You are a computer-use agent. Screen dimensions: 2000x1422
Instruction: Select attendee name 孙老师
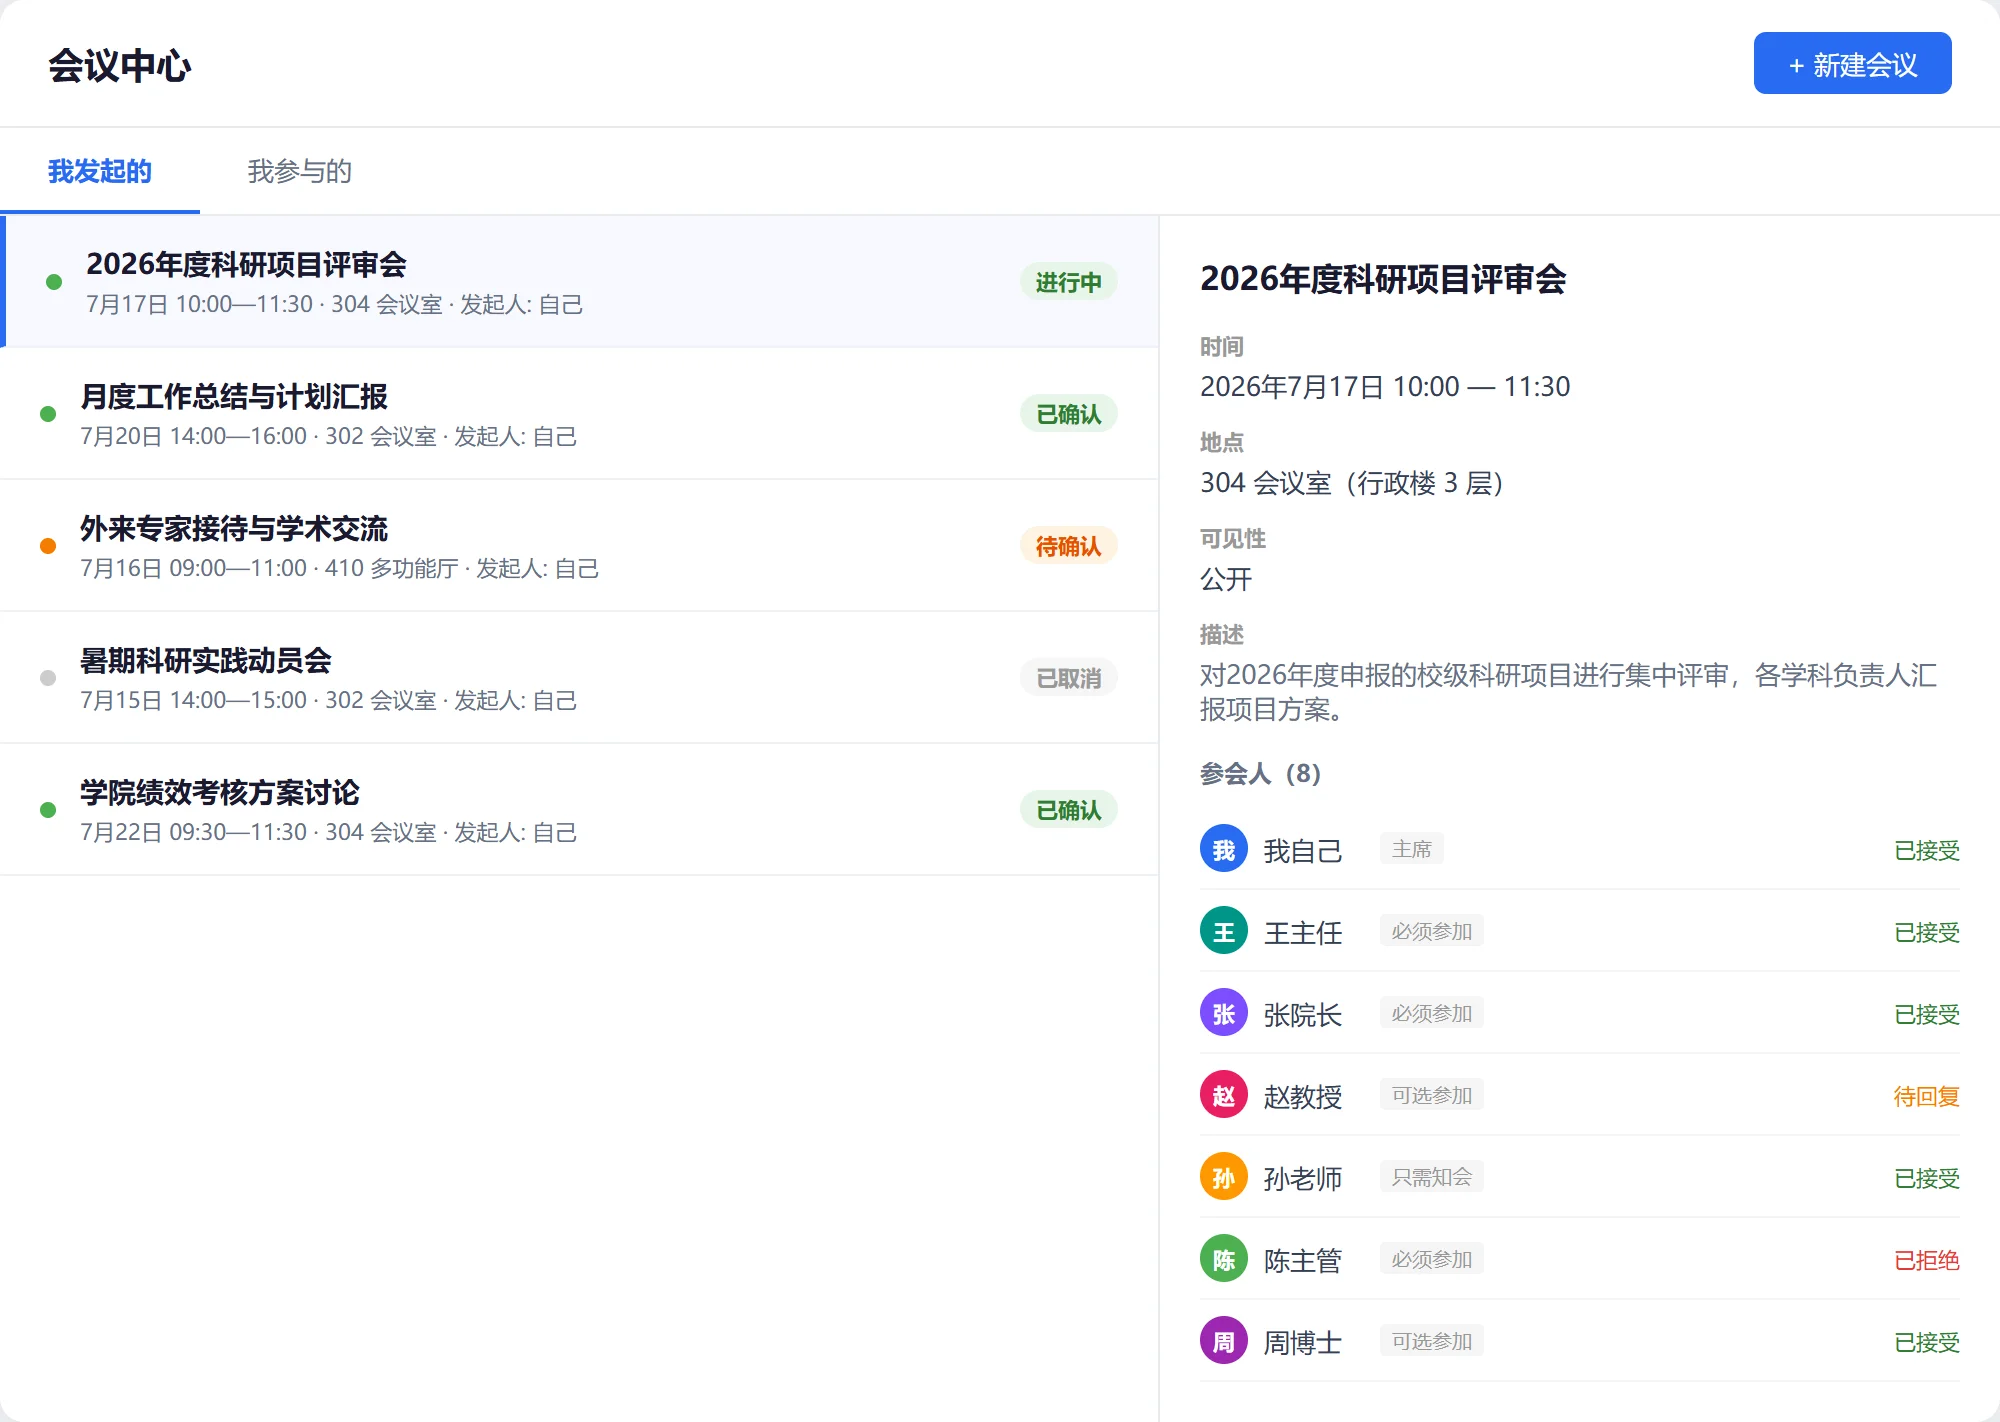click(1303, 1179)
